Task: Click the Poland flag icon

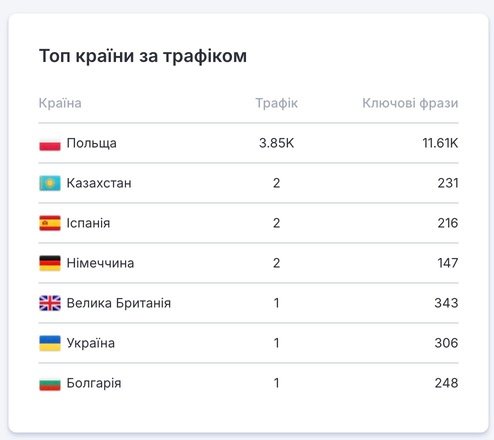Action: pos(50,143)
